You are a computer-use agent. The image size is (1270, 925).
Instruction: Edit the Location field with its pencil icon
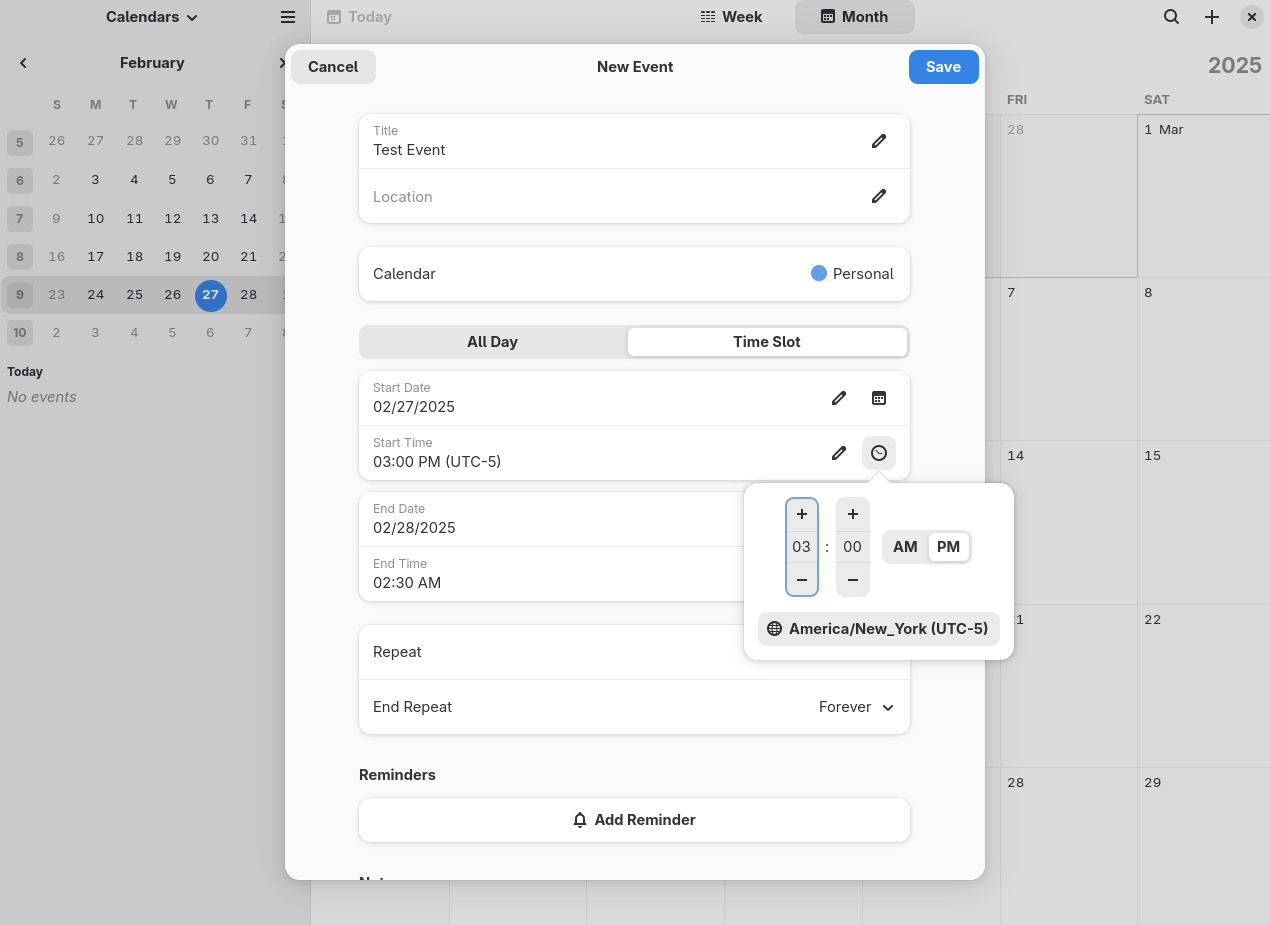(878, 196)
